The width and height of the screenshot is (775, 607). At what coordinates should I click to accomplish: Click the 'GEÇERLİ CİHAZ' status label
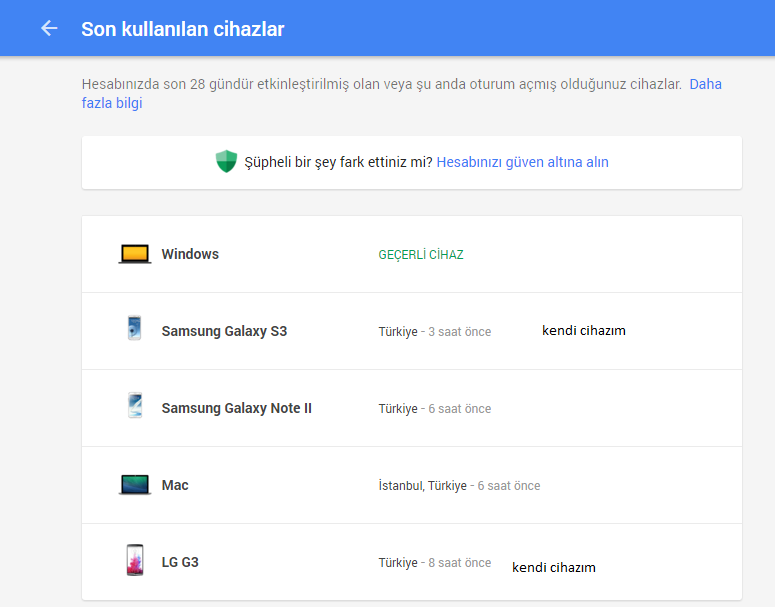pyautogui.click(x=421, y=255)
